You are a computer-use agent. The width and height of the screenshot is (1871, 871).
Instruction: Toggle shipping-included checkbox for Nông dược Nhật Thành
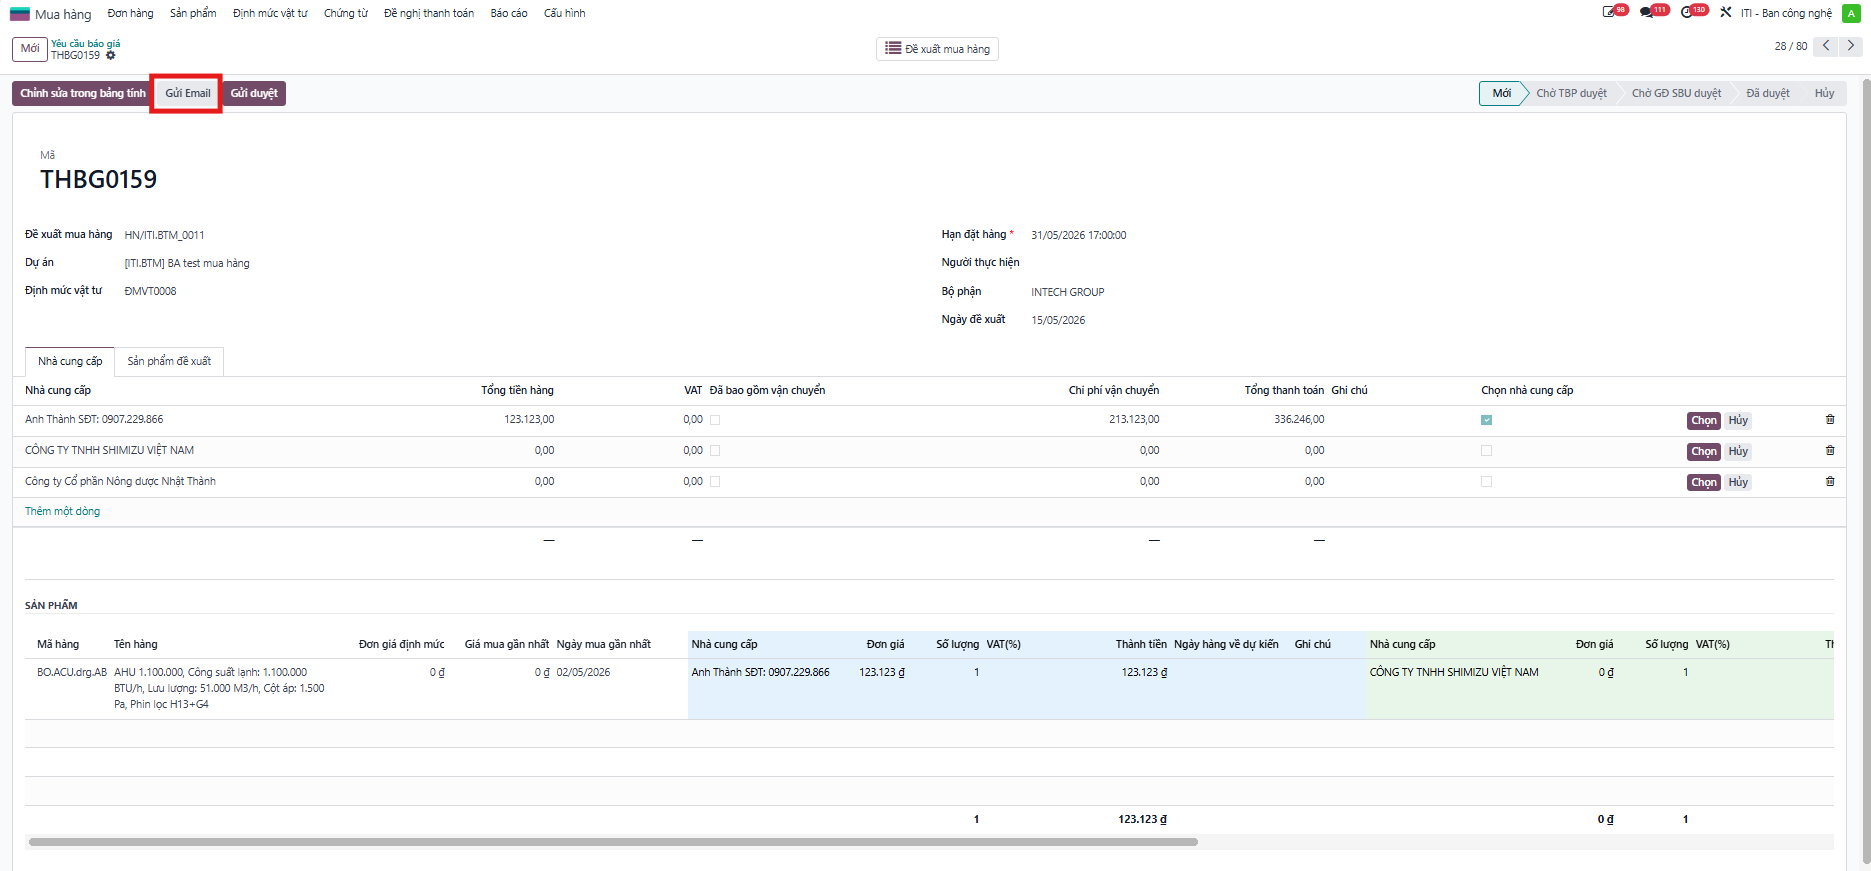pos(715,482)
